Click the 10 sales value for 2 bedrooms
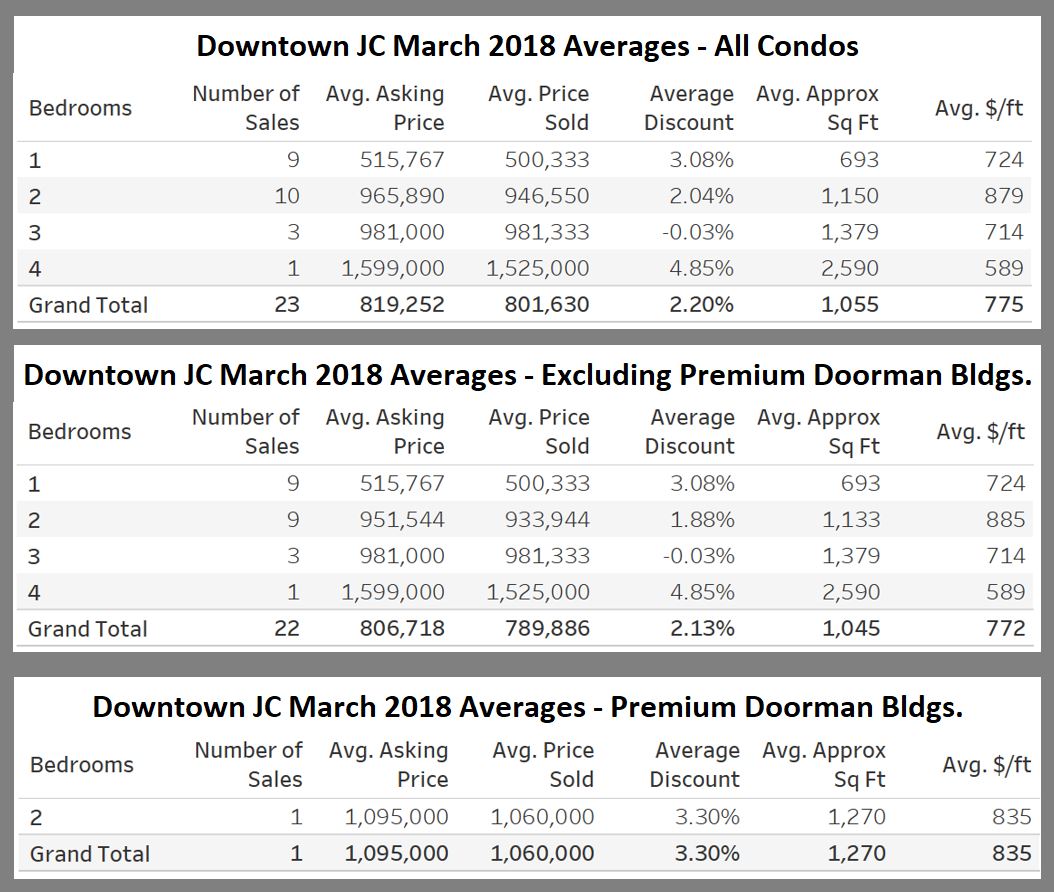This screenshot has width=1054, height=892. (x=287, y=196)
